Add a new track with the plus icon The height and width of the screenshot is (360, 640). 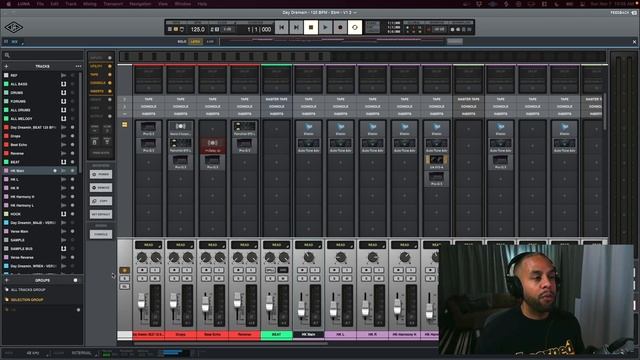(6, 66)
